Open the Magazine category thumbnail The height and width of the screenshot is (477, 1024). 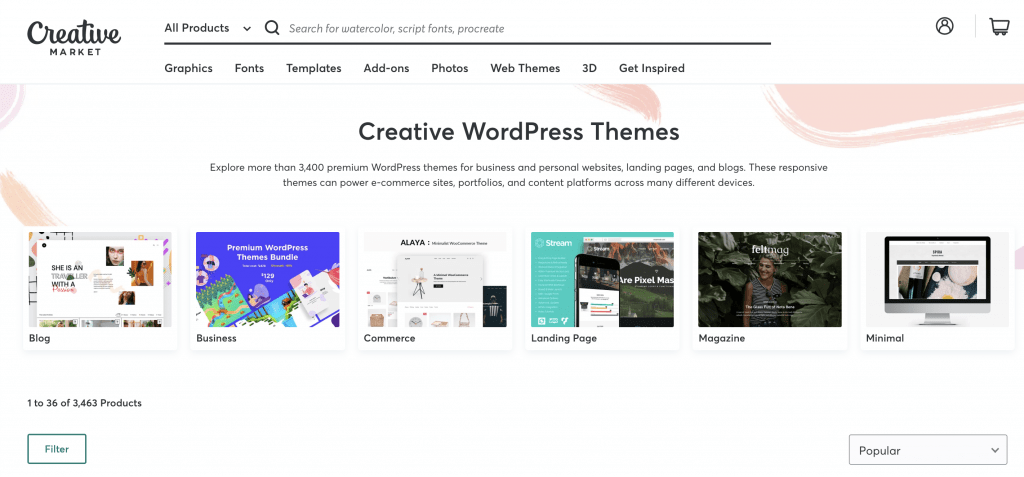770,280
